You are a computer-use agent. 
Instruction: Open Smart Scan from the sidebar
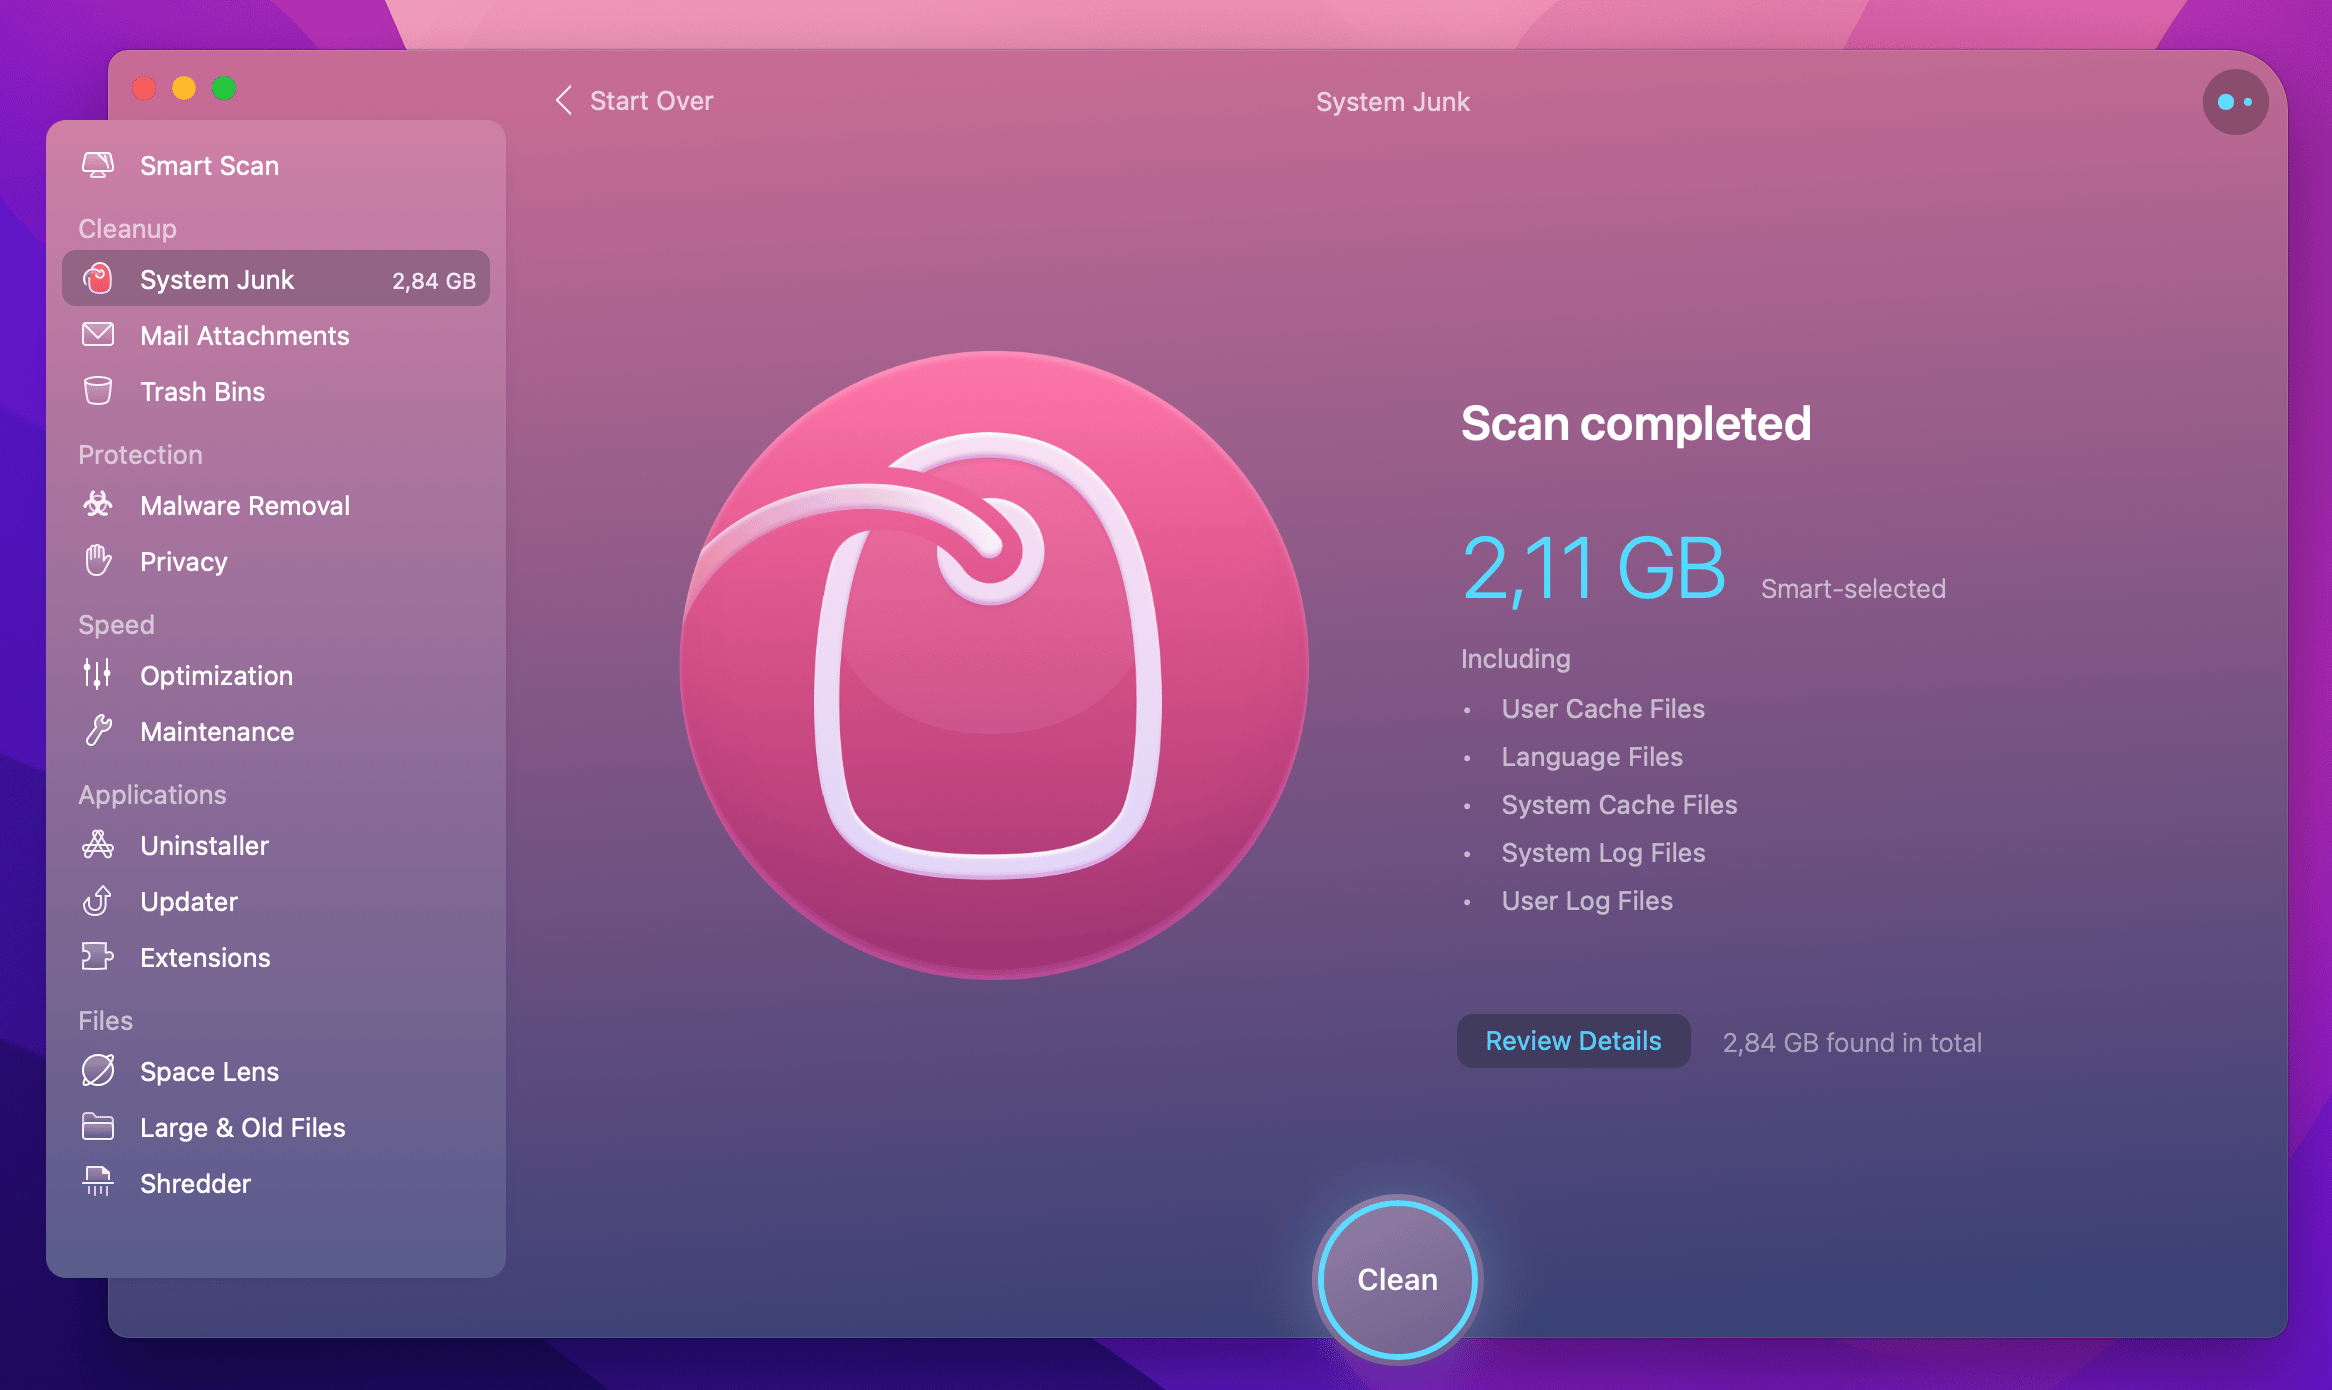coord(276,165)
